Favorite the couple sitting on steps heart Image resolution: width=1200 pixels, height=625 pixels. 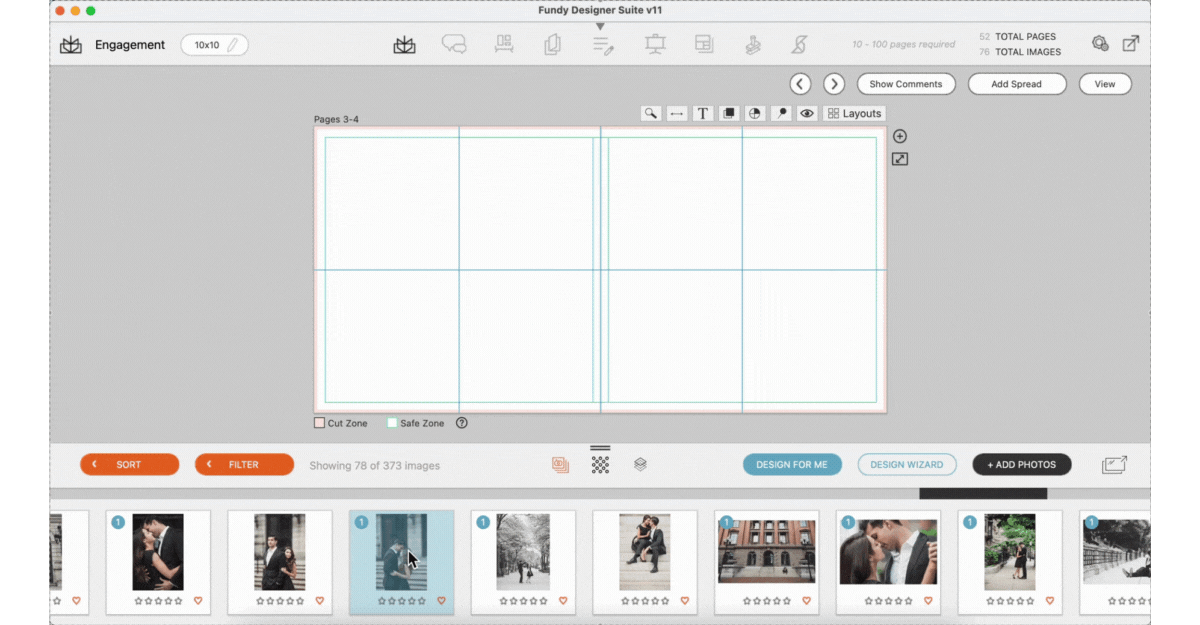(685, 601)
